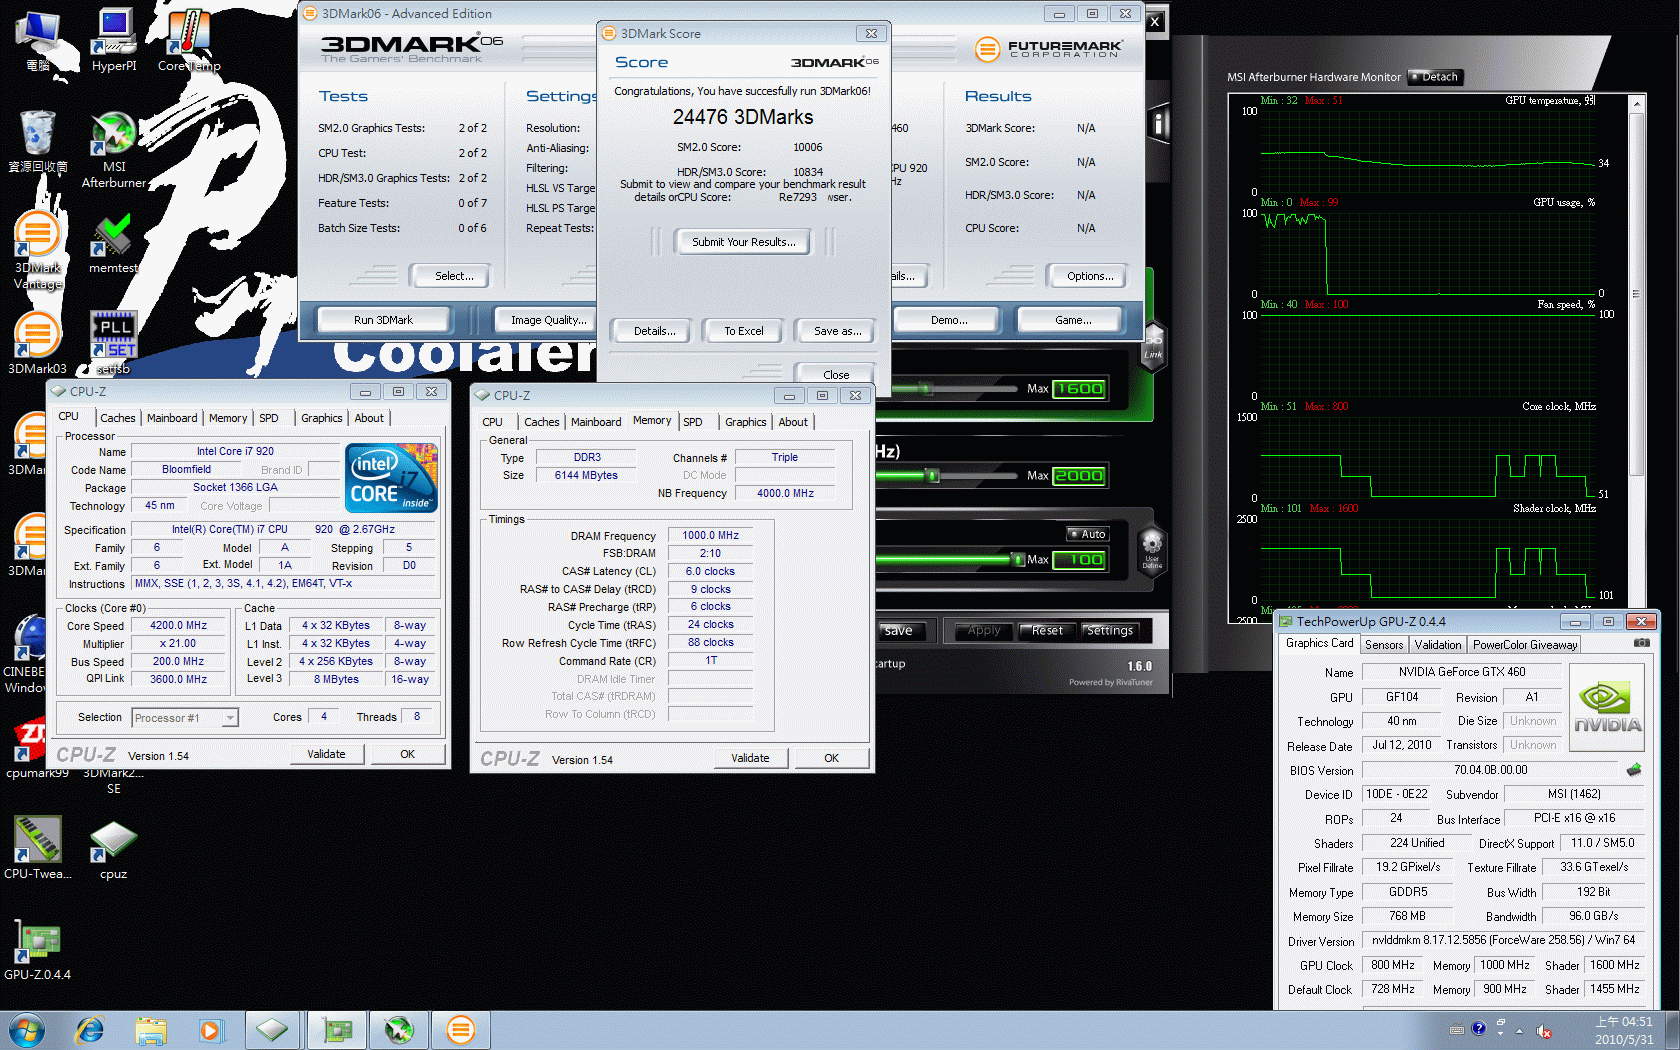Show hidden tray icons arrow
Viewport: 1680px width, 1050px height.
[x=1519, y=1030]
